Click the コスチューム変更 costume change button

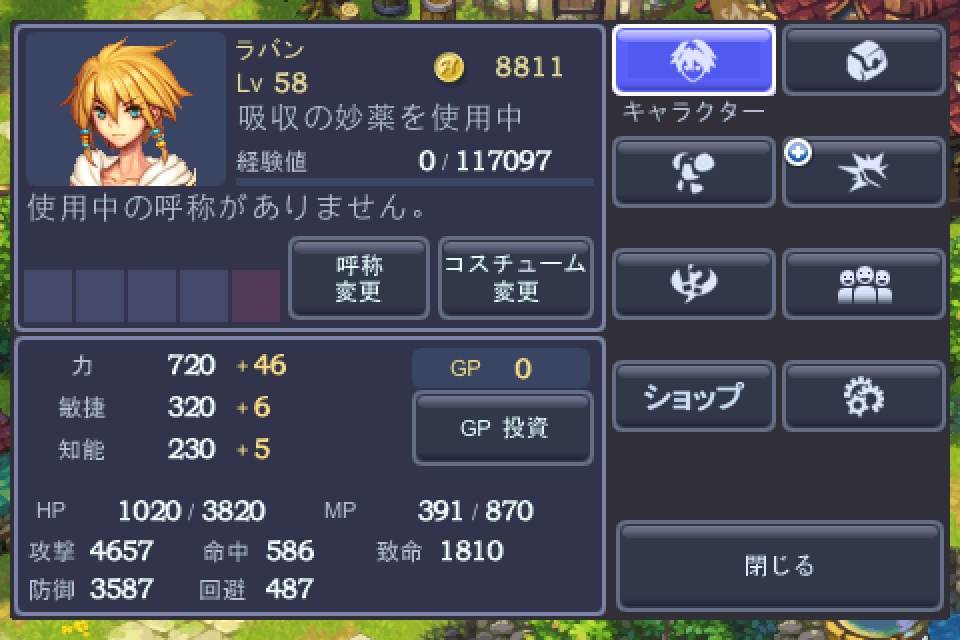click(x=516, y=278)
